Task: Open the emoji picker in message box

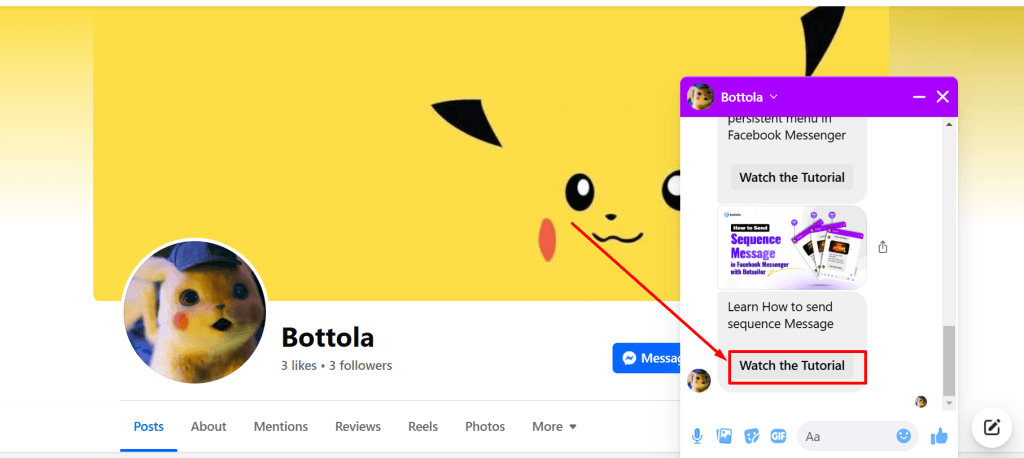Action: coord(904,436)
